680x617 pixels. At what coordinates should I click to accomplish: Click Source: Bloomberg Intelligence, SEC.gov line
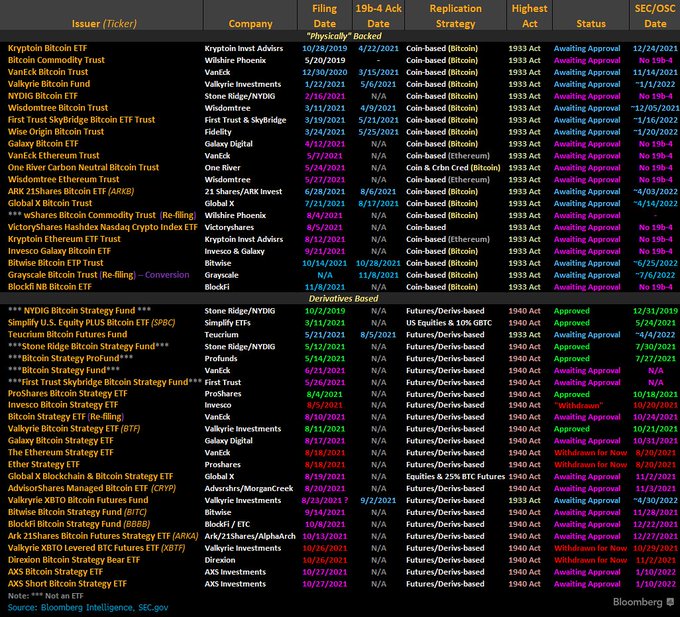tap(88, 607)
